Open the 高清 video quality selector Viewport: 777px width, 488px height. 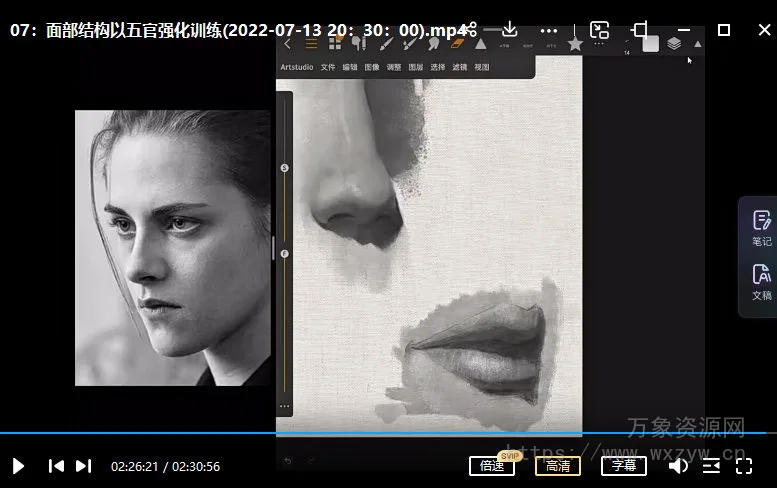(557, 466)
